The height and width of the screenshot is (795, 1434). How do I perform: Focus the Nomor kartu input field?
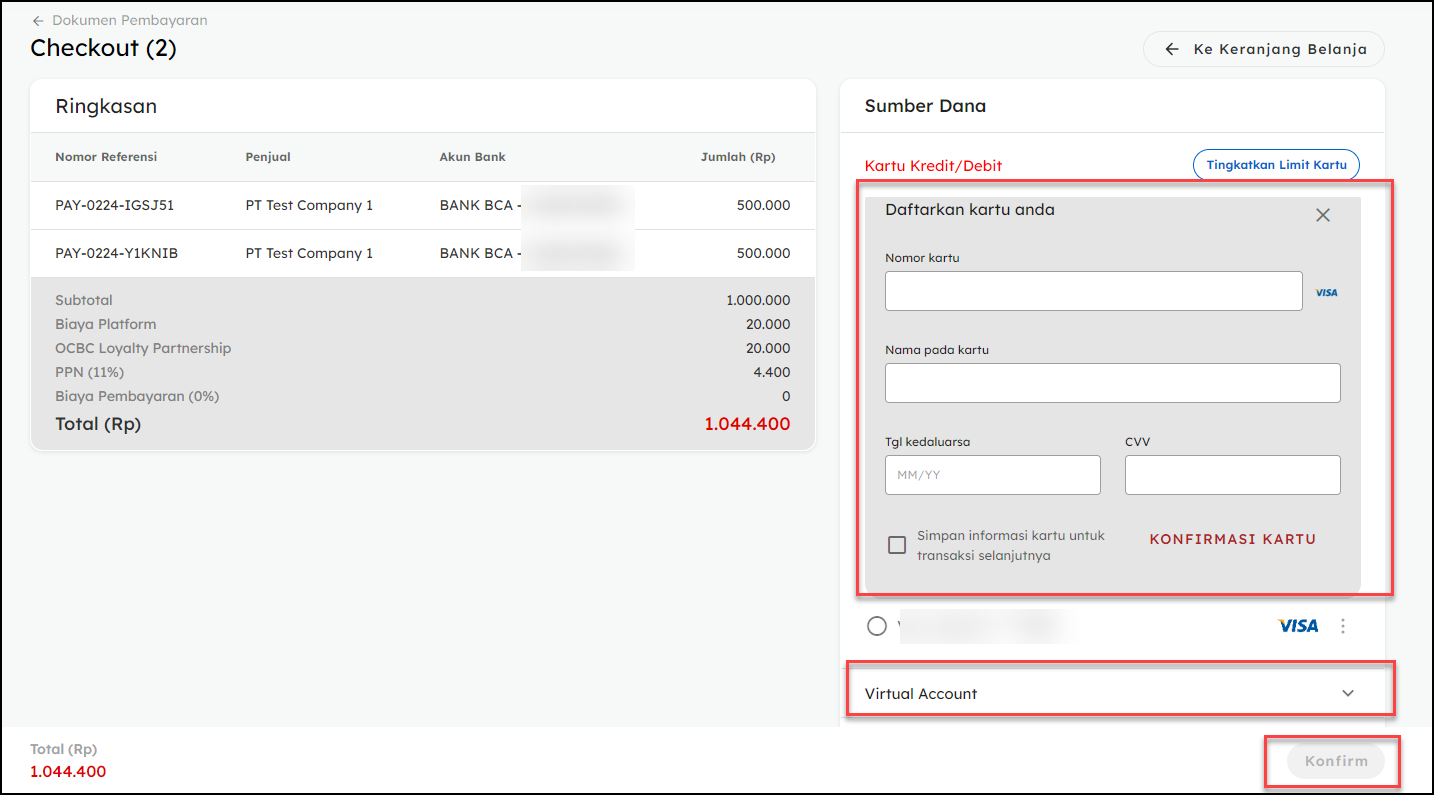(1093, 291)
